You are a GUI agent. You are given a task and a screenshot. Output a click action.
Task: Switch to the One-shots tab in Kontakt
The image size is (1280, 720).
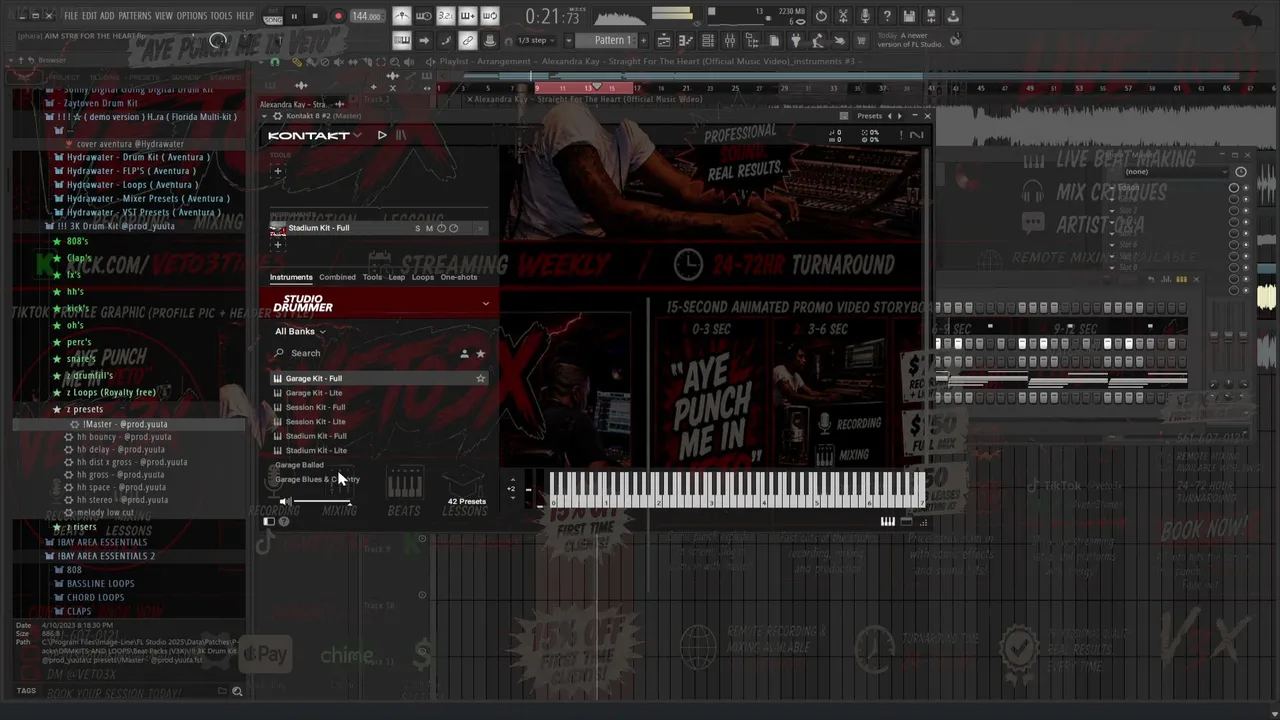[x=459, y=277]
